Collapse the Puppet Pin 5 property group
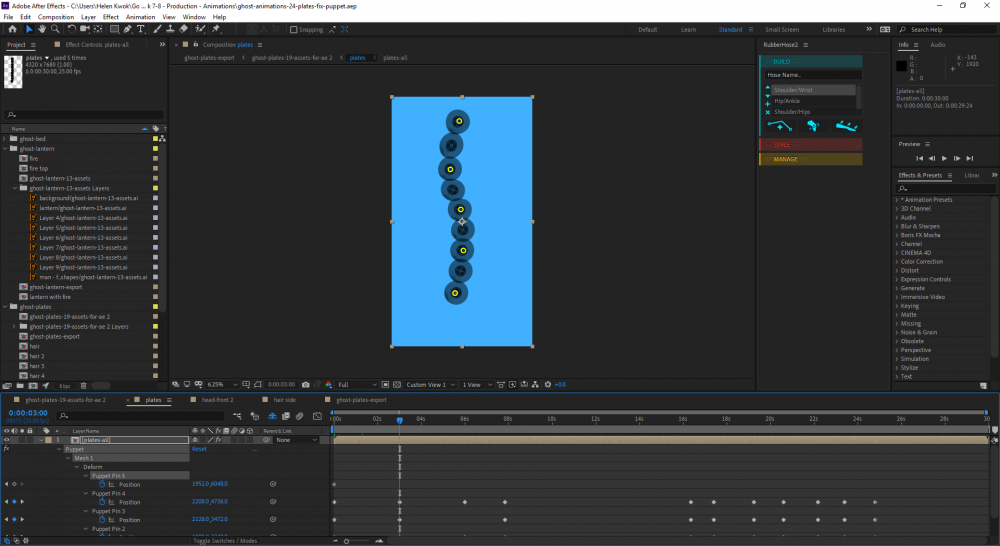The height and width of the screenshot is (546, 1000). pyautogui.click(x=86, y=475)
